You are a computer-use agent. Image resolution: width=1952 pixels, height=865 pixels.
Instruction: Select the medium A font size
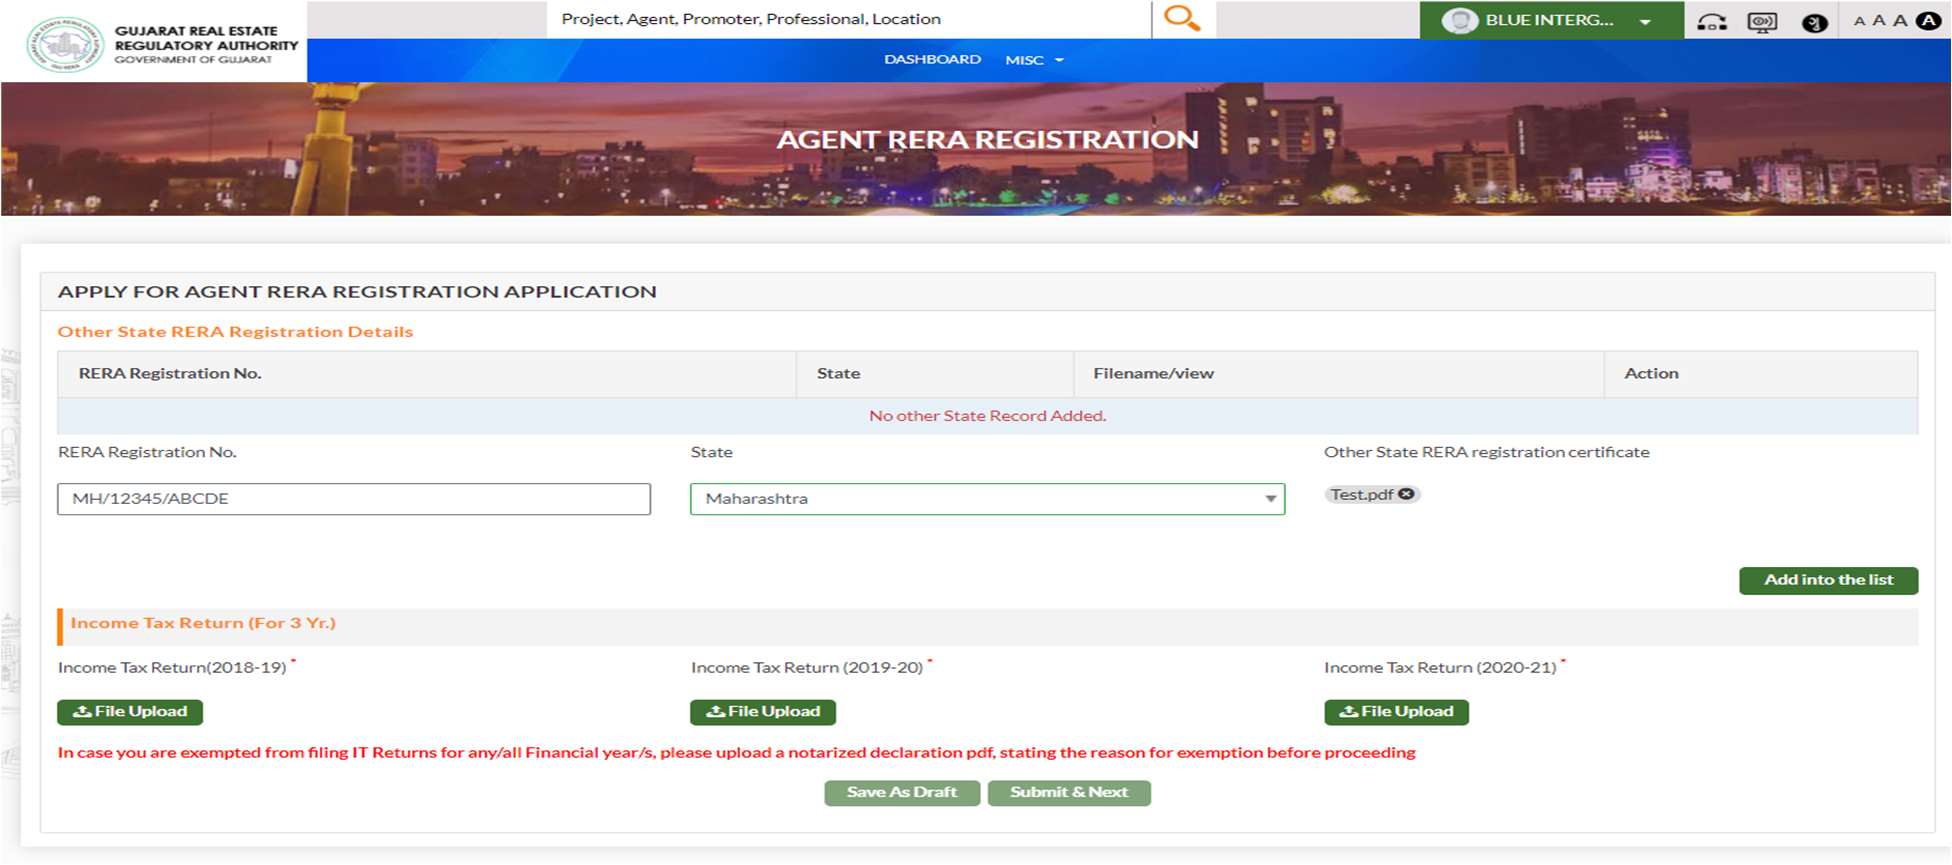(x=1879, y=21)
